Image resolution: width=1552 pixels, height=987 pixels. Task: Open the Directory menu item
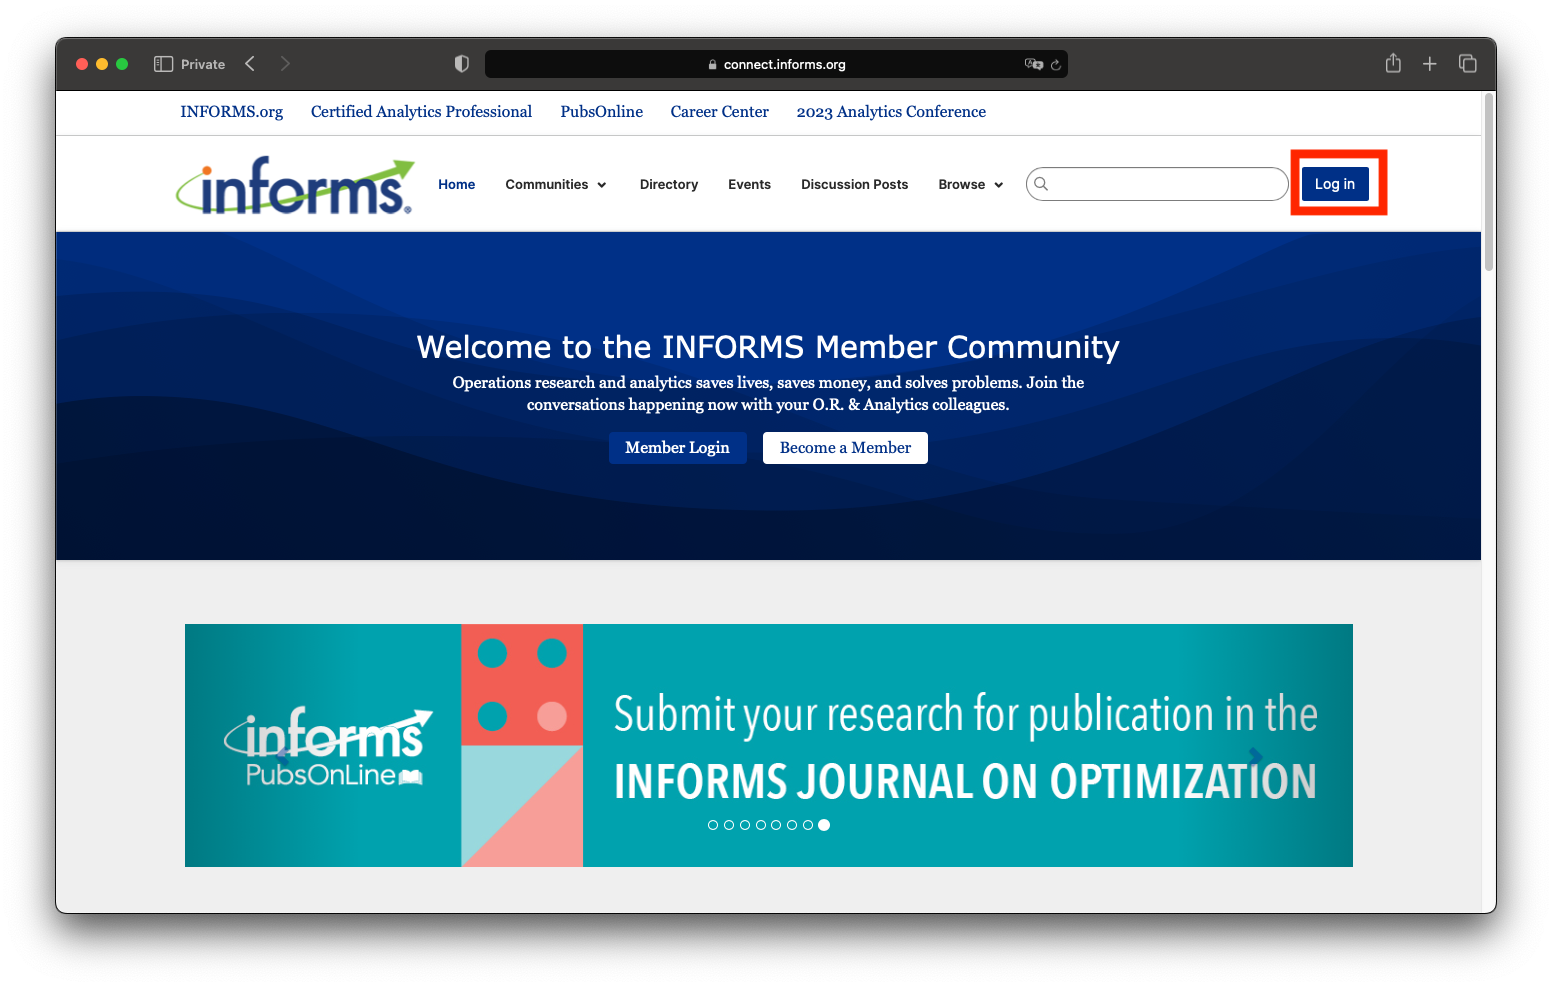(669, 185)
